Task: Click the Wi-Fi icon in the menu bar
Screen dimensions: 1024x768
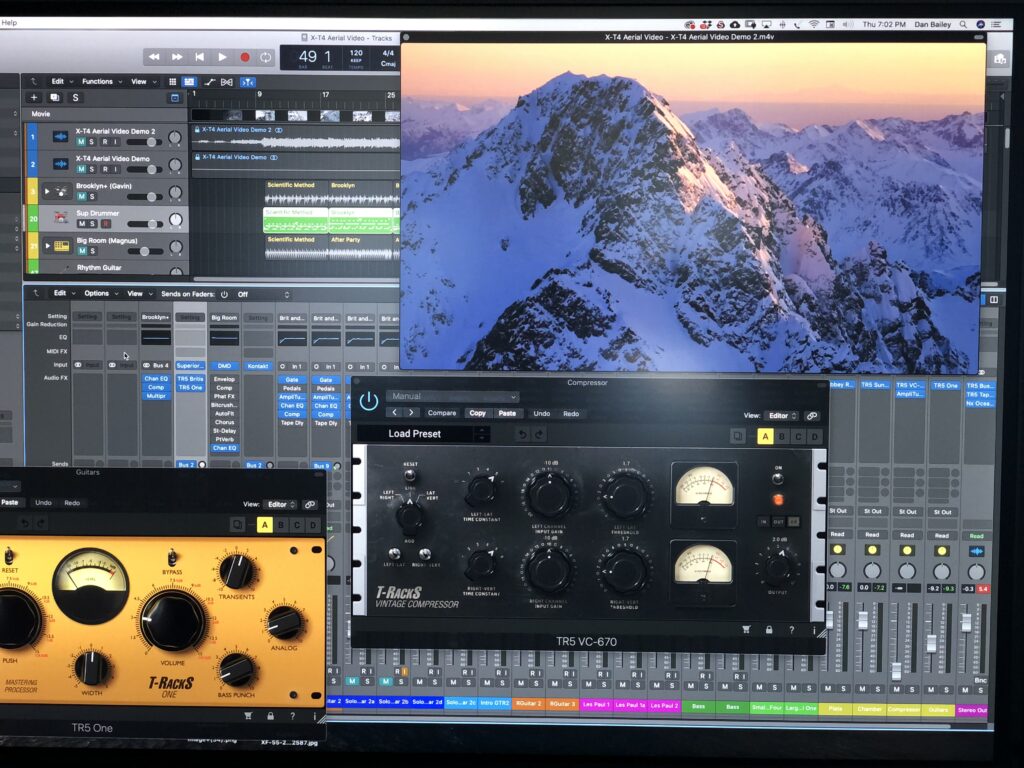Action: click(x=814, y=24)
